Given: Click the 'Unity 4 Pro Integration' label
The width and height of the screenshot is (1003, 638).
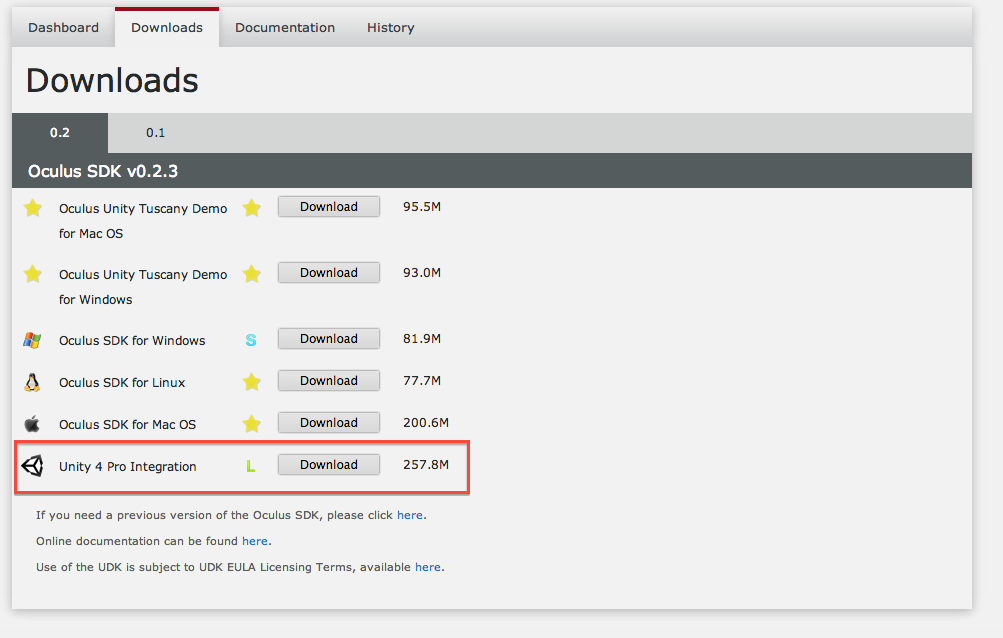Looking at the screenshot, I should click(127, 467).
